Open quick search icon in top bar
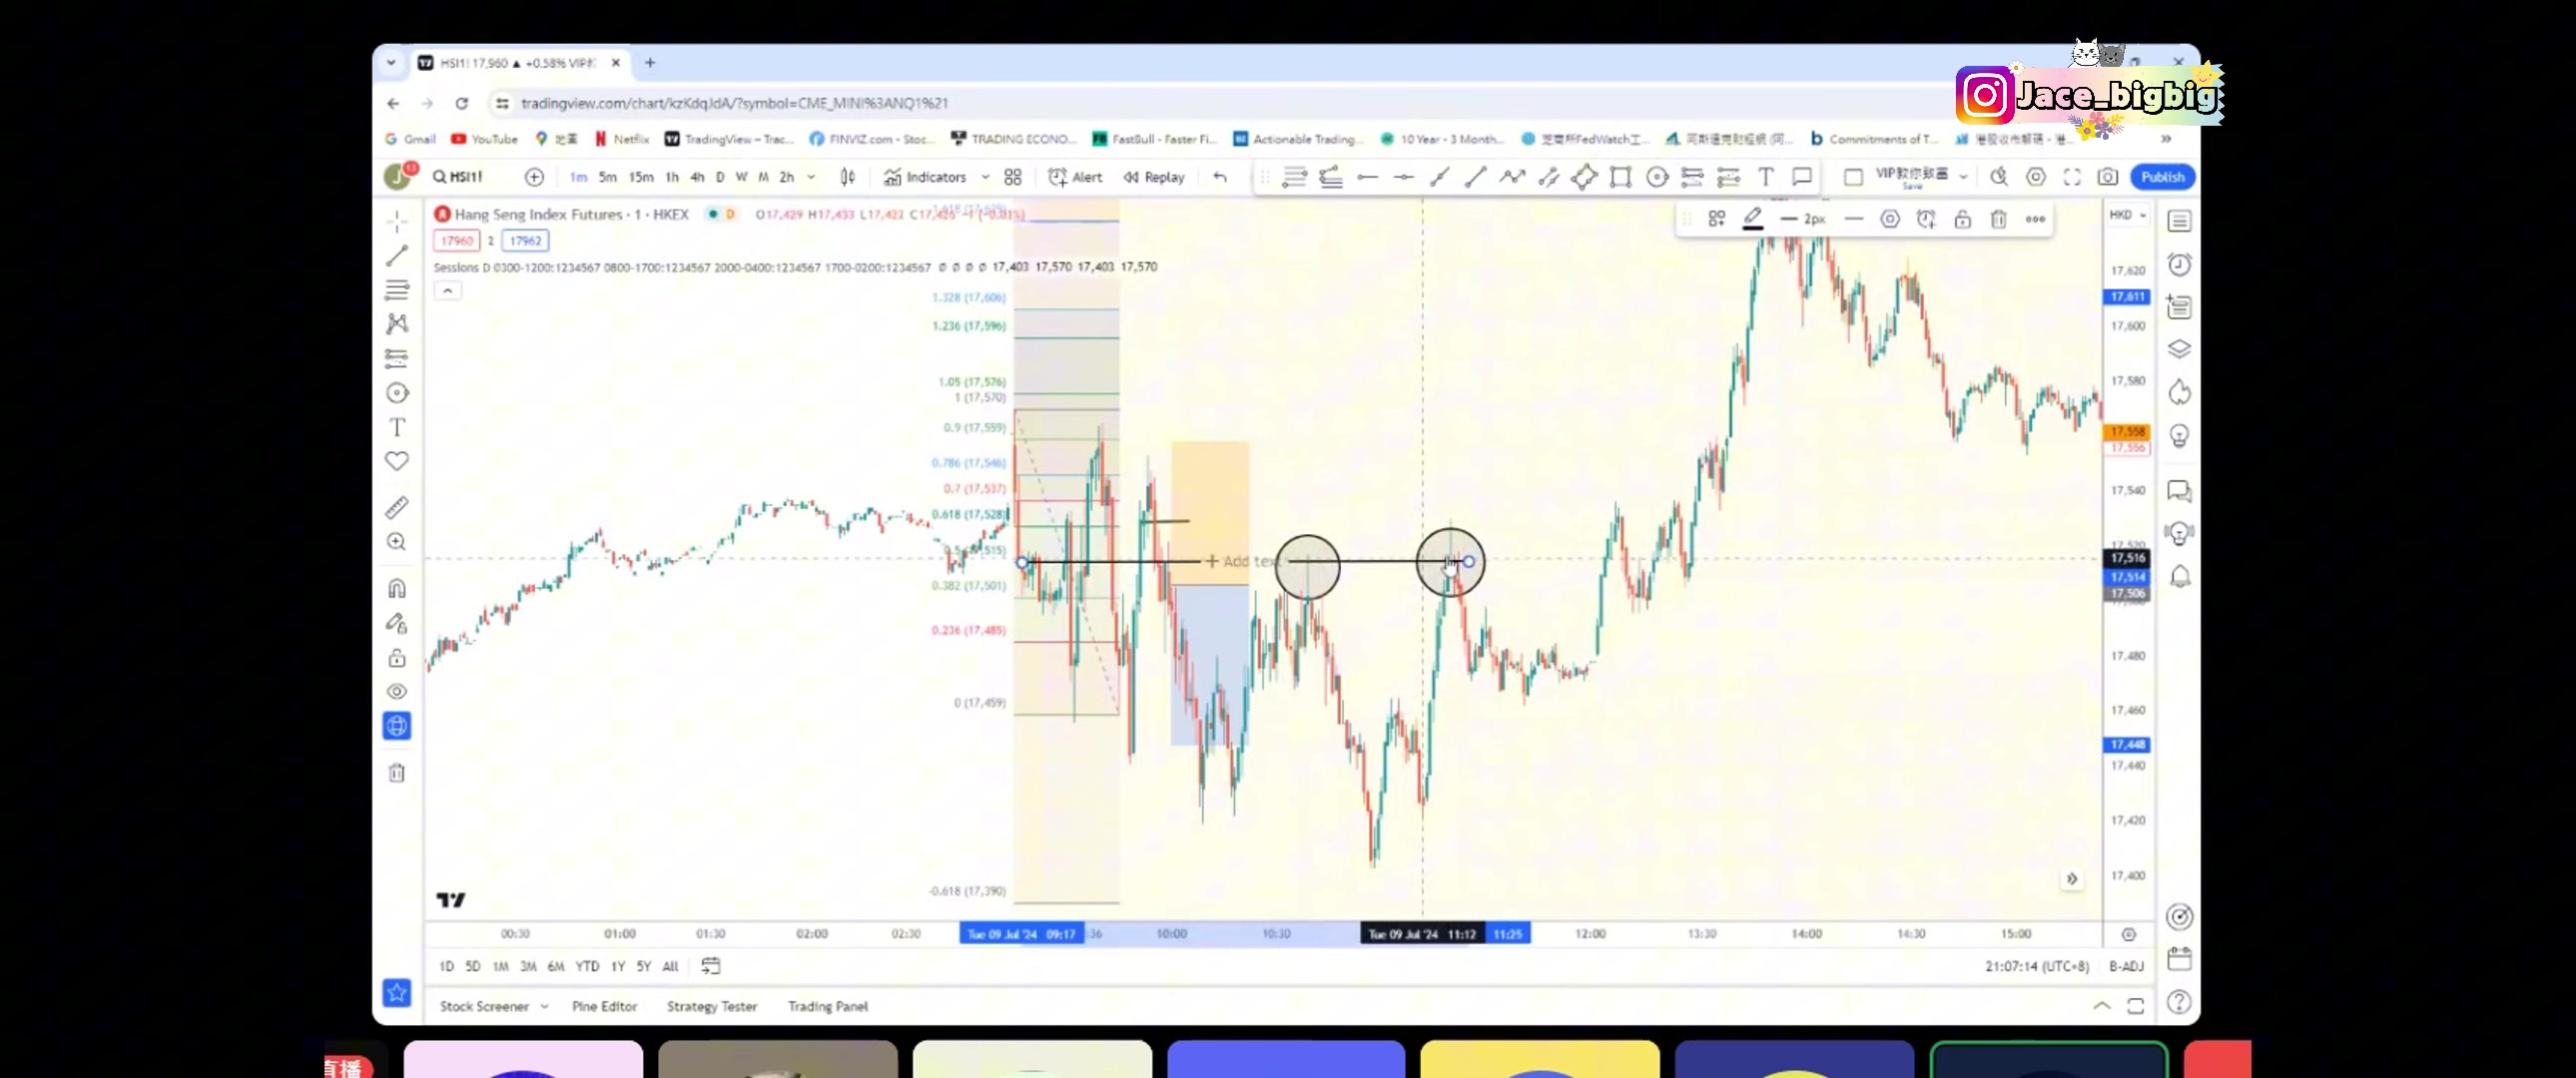Screen dimensions: 2576x1078 (1998, 177)
